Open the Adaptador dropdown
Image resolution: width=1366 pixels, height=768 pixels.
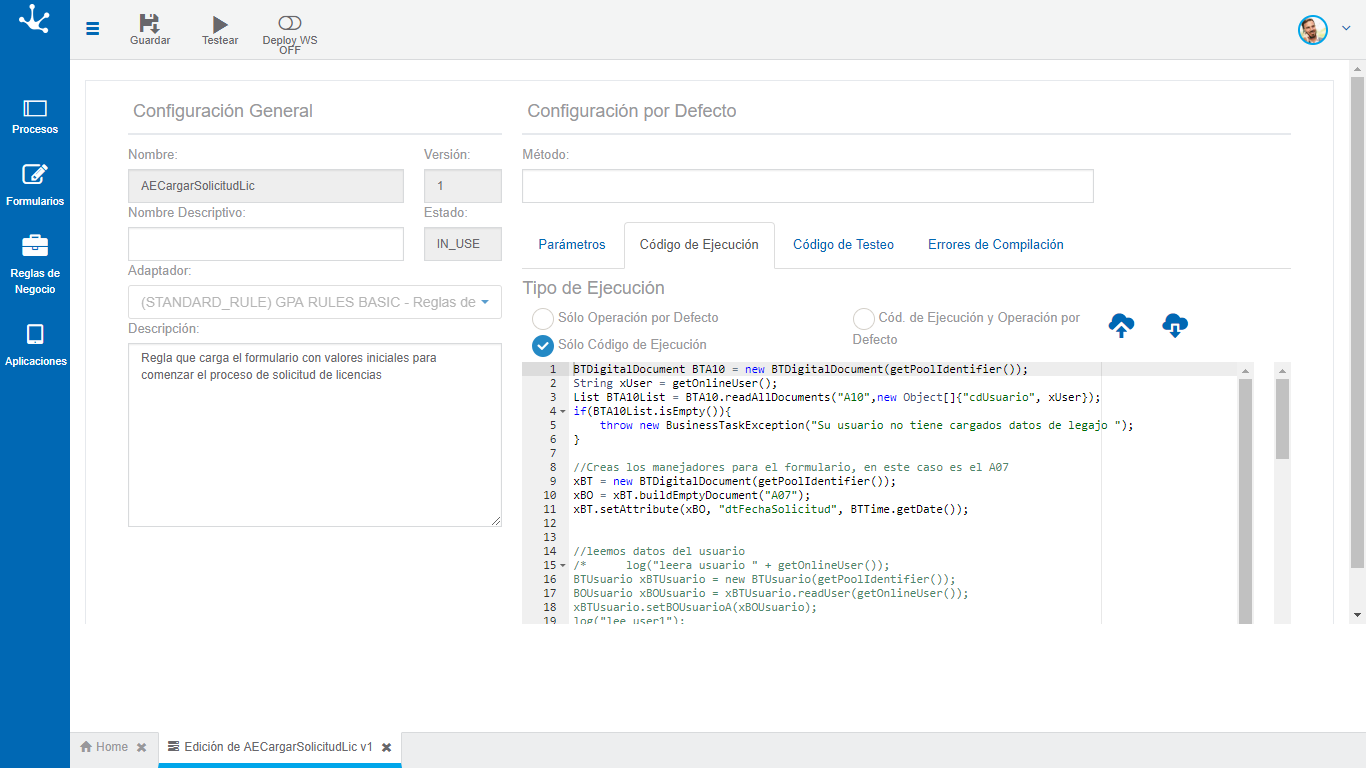point(315,302)
